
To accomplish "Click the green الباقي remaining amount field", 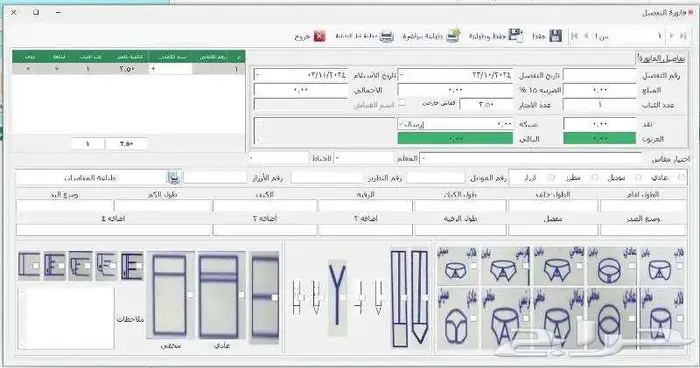I will 455,138.
